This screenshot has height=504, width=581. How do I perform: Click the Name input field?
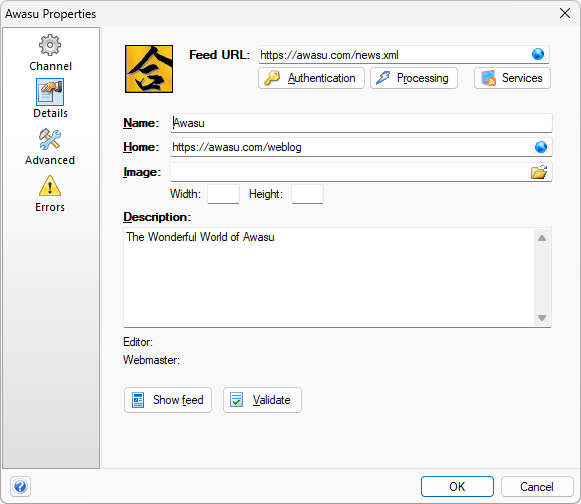[361, 123]
